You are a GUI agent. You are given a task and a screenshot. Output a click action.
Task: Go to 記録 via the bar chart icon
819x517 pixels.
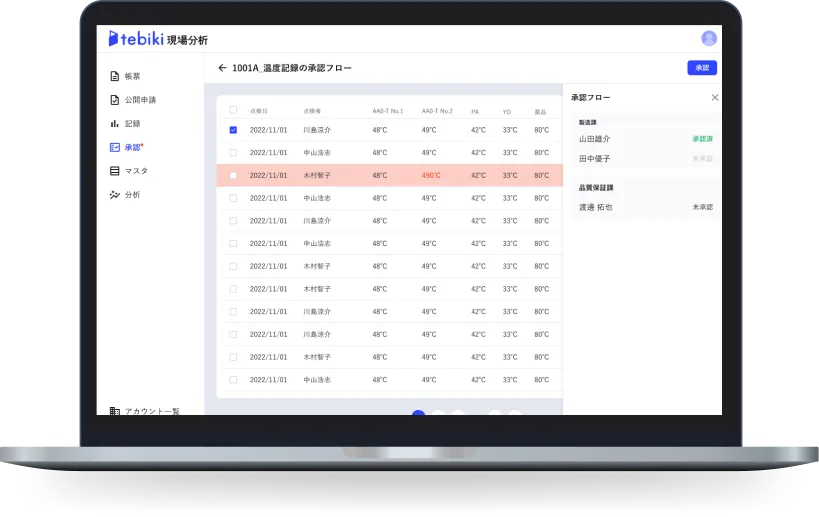click(132, 123)
